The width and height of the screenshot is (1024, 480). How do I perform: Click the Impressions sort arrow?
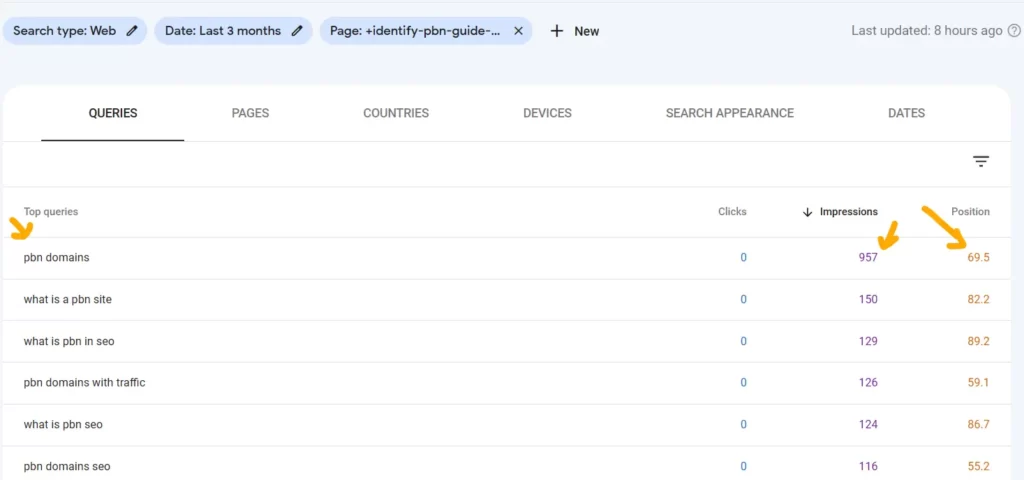coord(807,212)
